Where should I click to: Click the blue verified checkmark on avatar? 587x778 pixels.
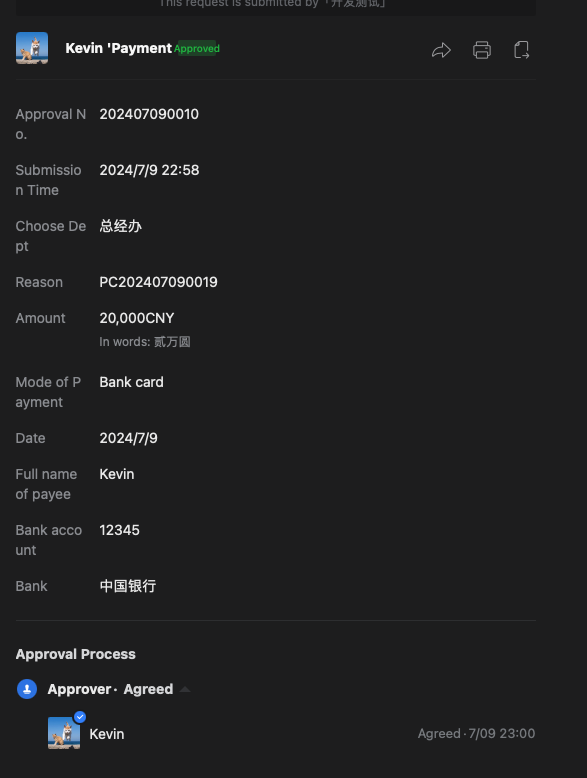point(80,717)
